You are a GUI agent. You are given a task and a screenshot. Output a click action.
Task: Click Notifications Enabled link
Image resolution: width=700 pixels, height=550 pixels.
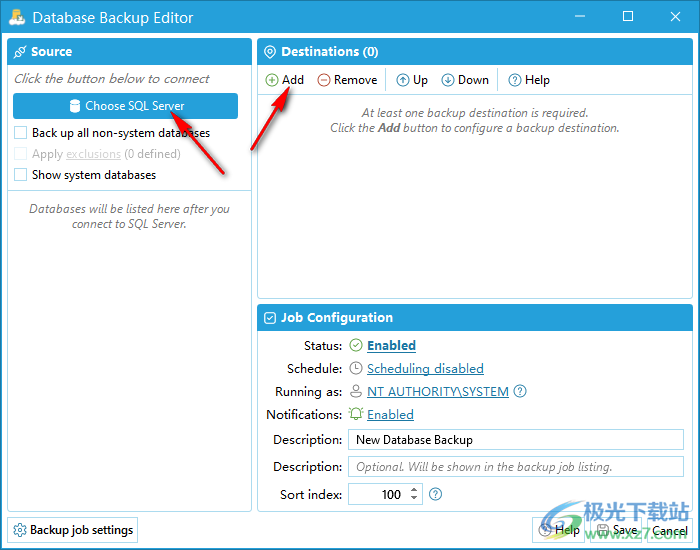coord(390,415)
